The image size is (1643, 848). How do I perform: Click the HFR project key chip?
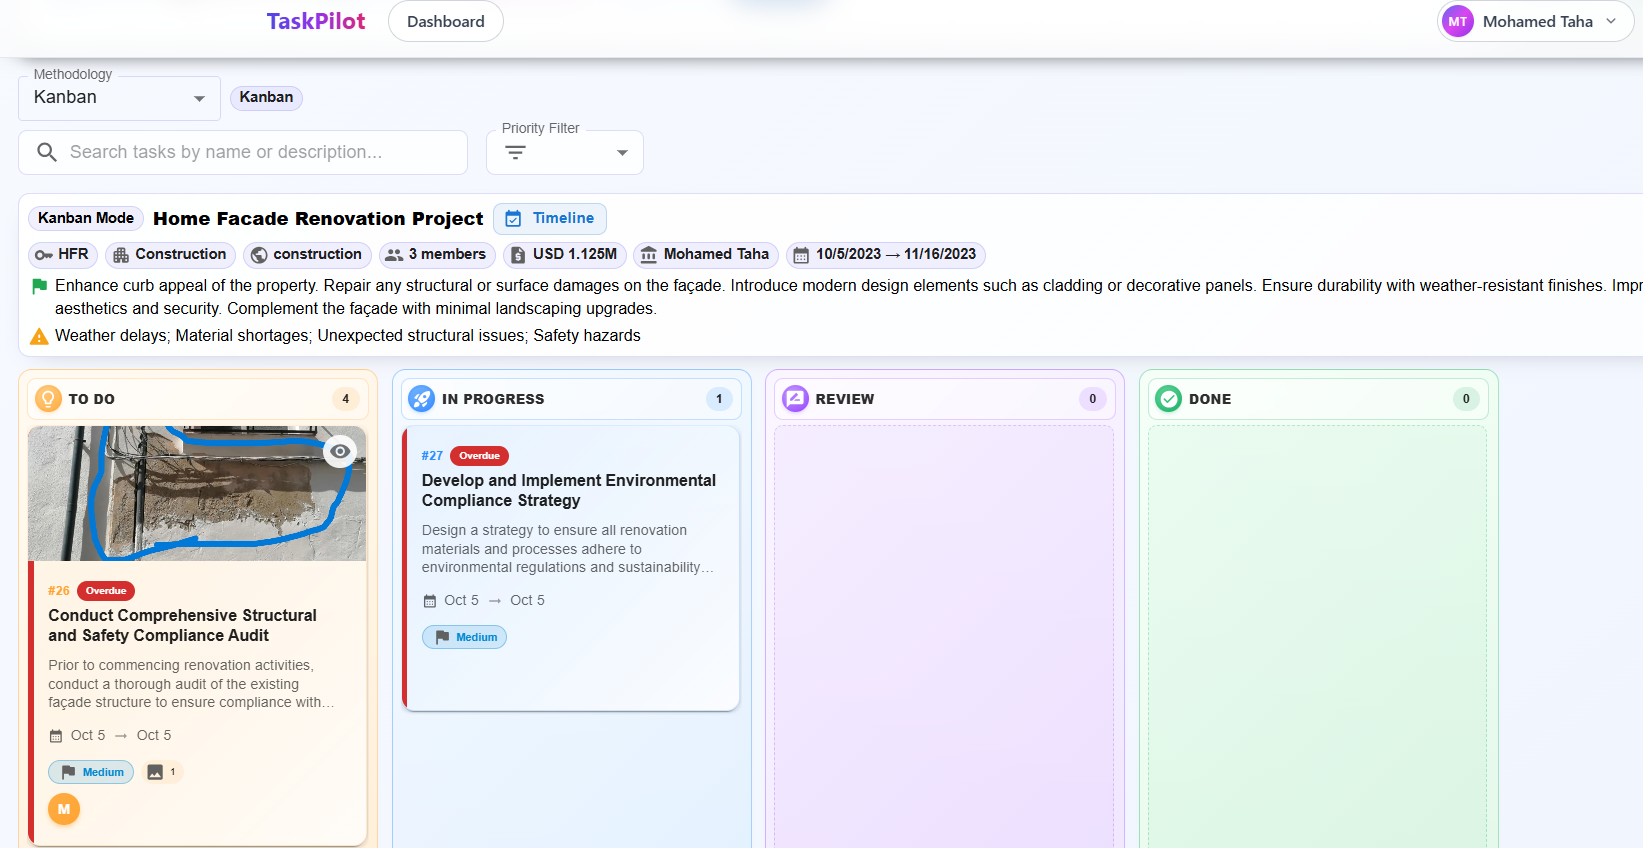(x=62, y=255)
